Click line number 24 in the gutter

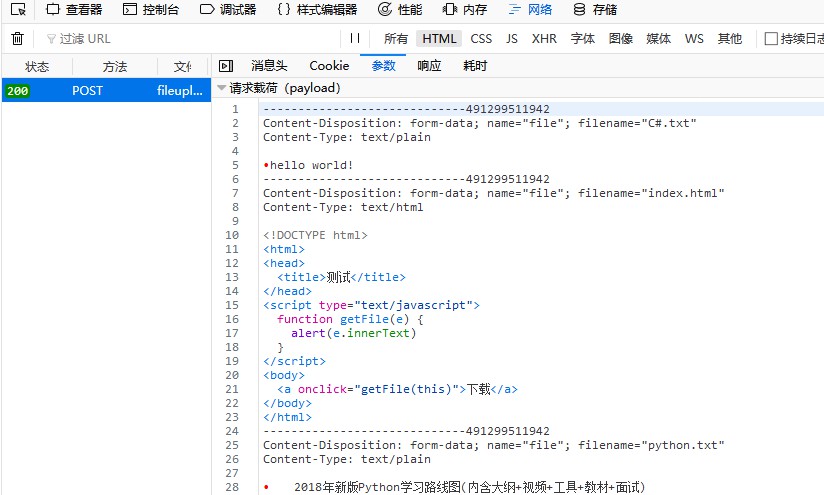click(232, 431)
